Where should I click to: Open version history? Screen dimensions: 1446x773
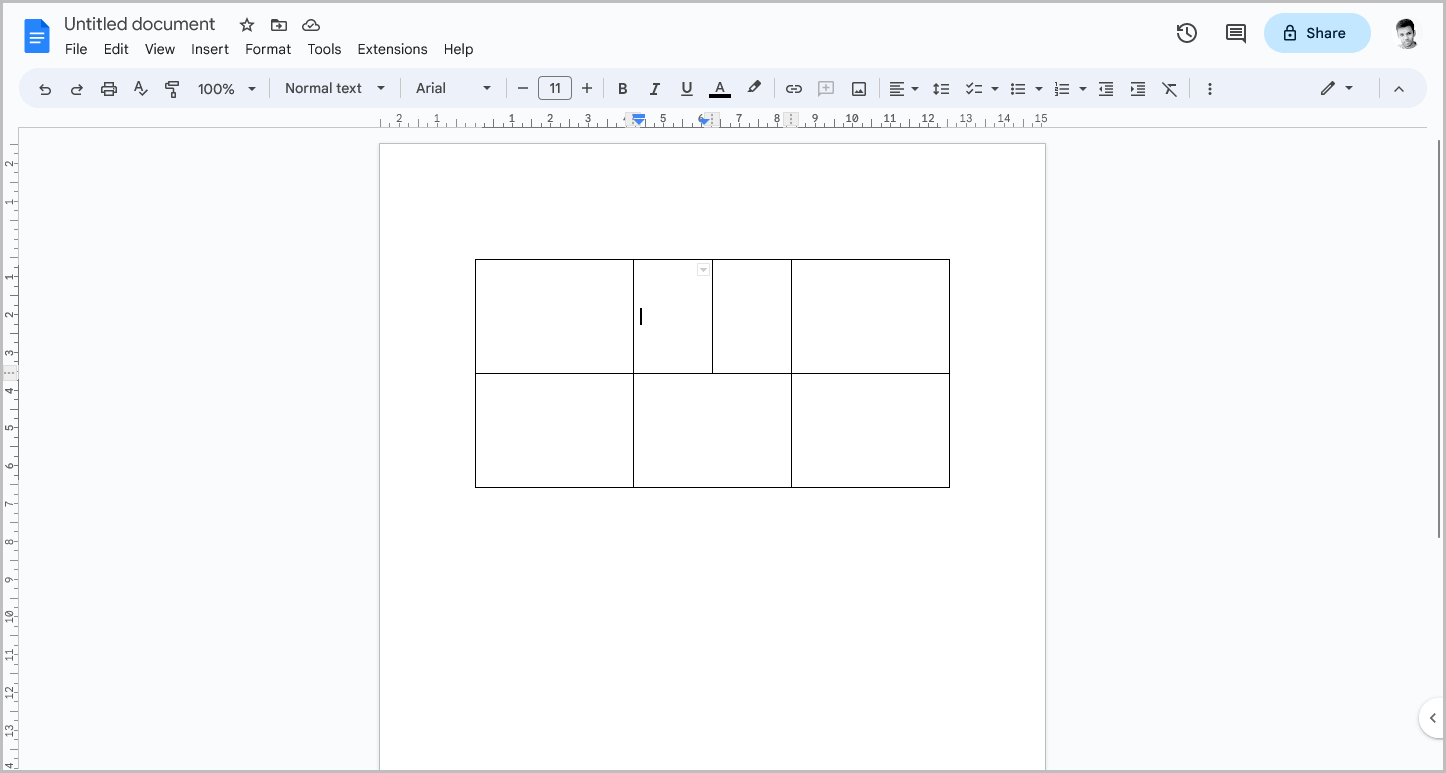tap(1186, 33)
